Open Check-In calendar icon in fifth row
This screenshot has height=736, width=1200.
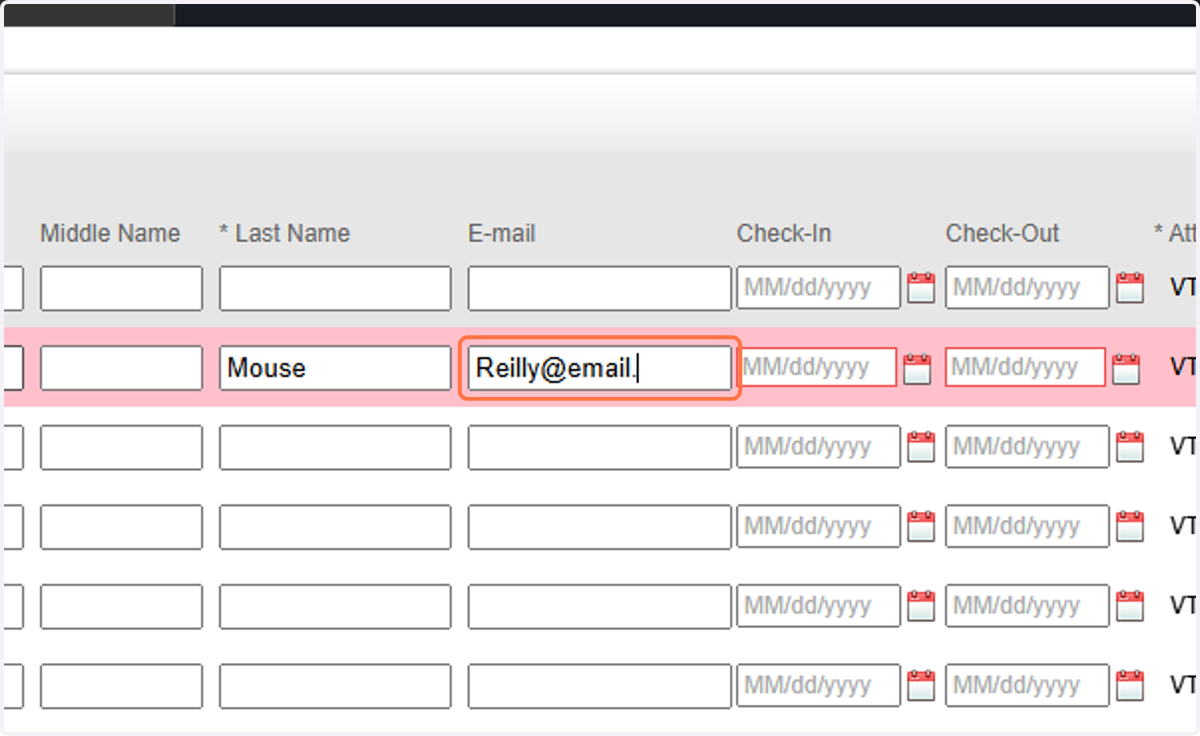[x=921, y=606]
